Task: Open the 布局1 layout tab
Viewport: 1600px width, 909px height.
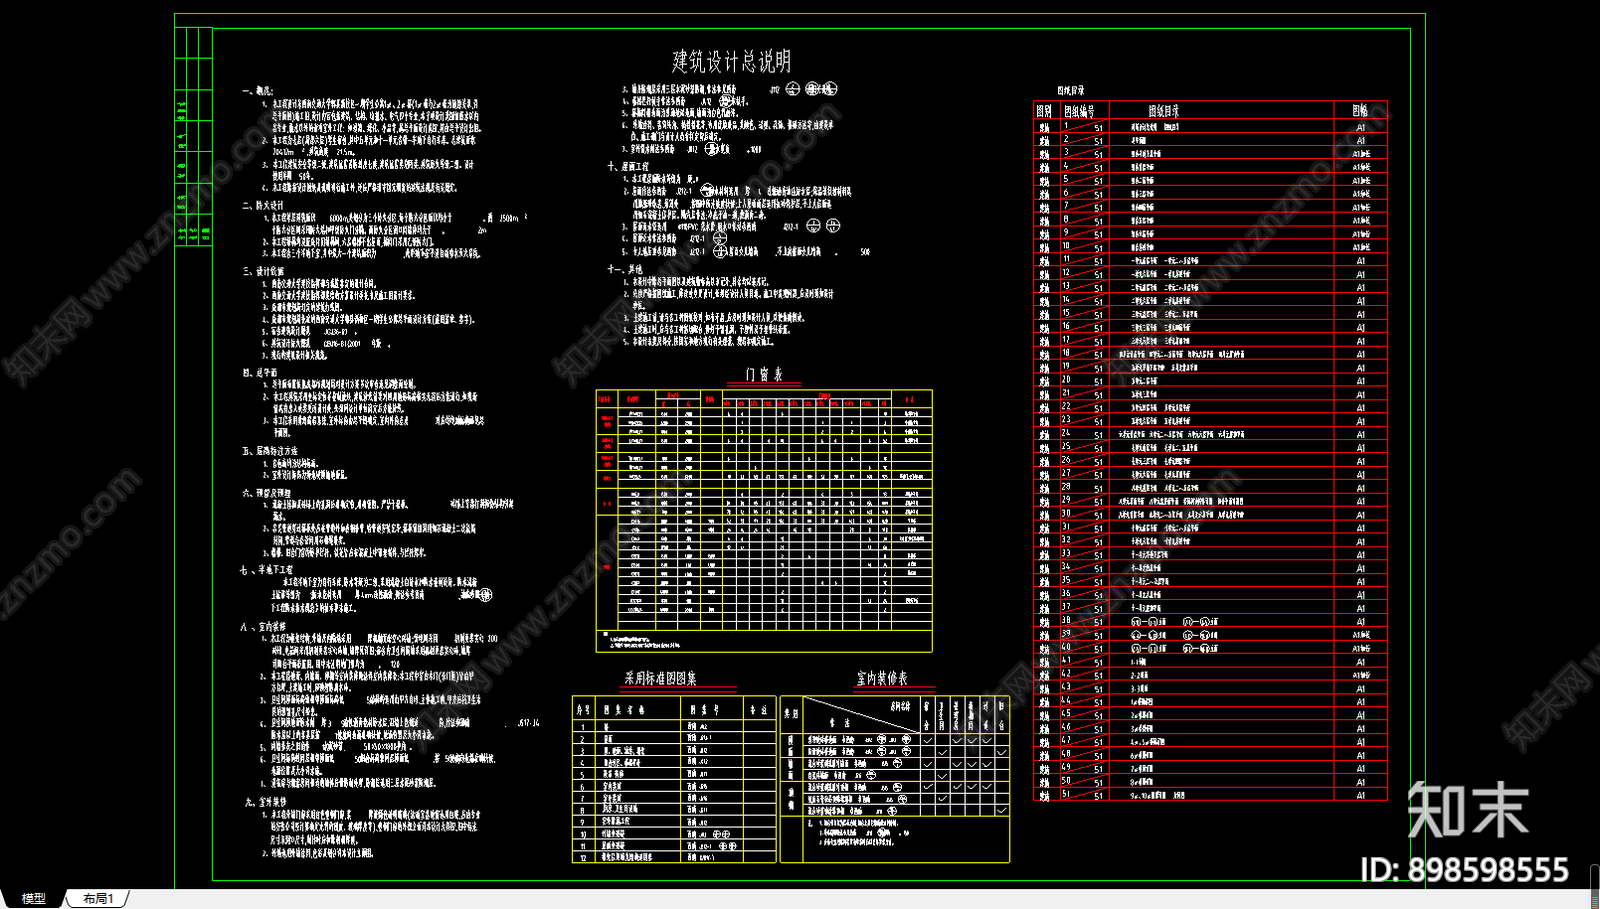Action: click(x=98, y=898)
